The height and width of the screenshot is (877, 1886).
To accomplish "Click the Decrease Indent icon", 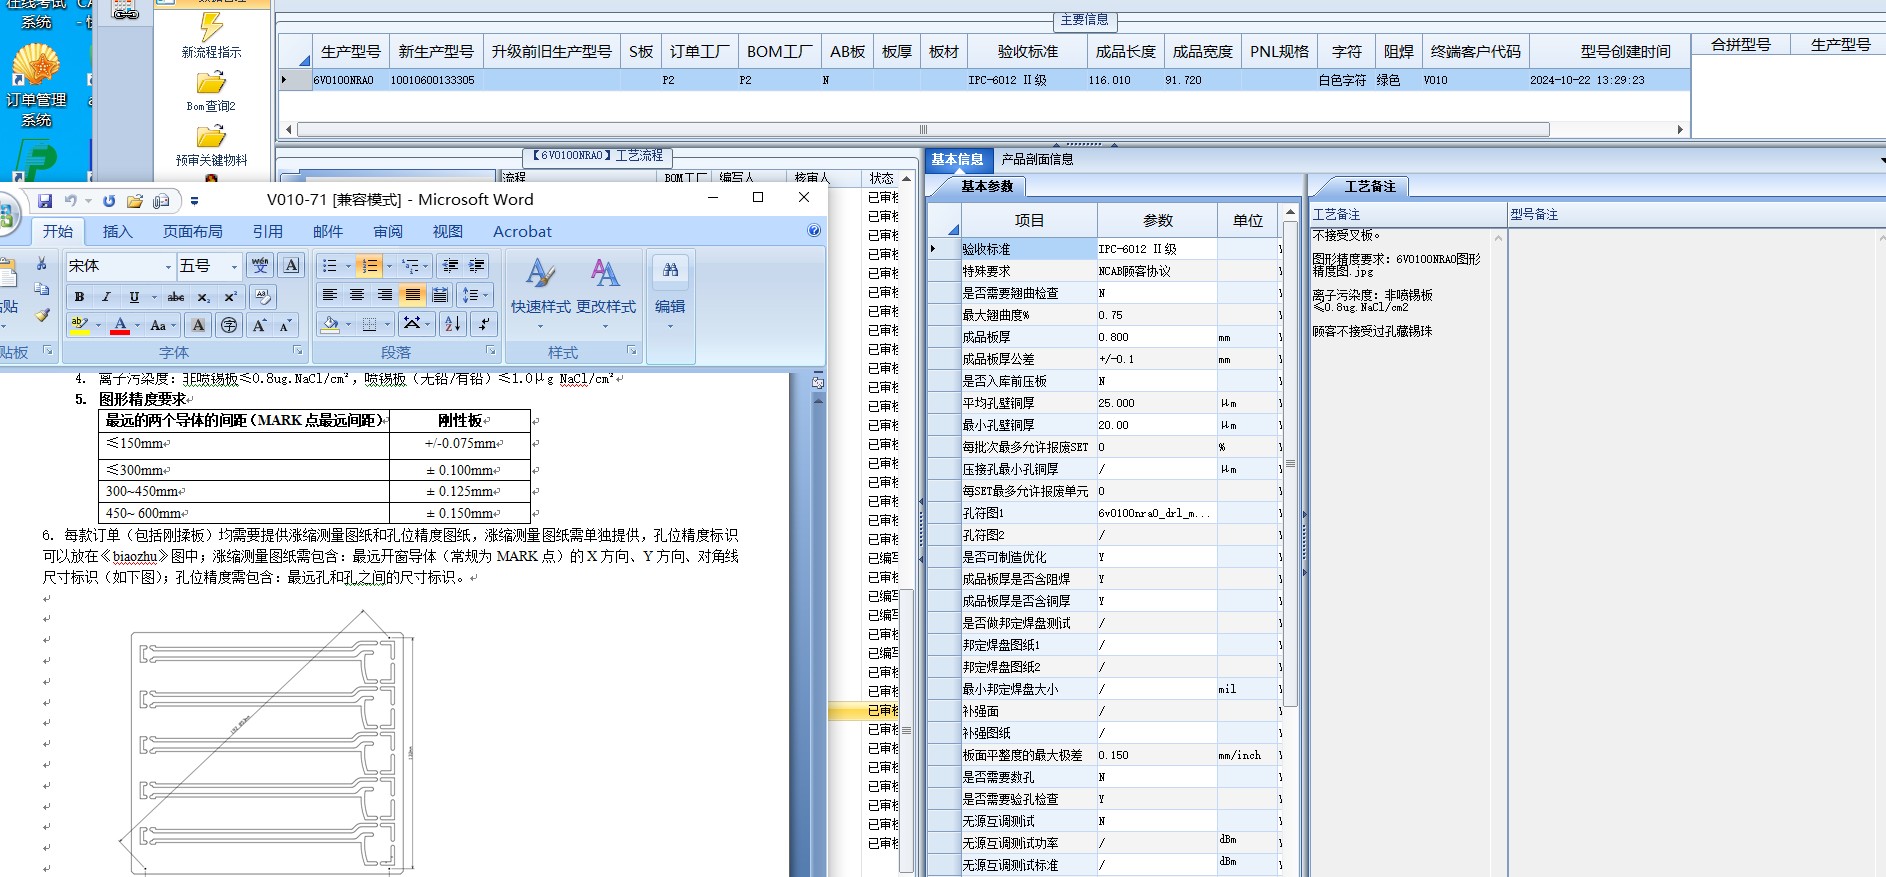I will (x=450, y=265).
